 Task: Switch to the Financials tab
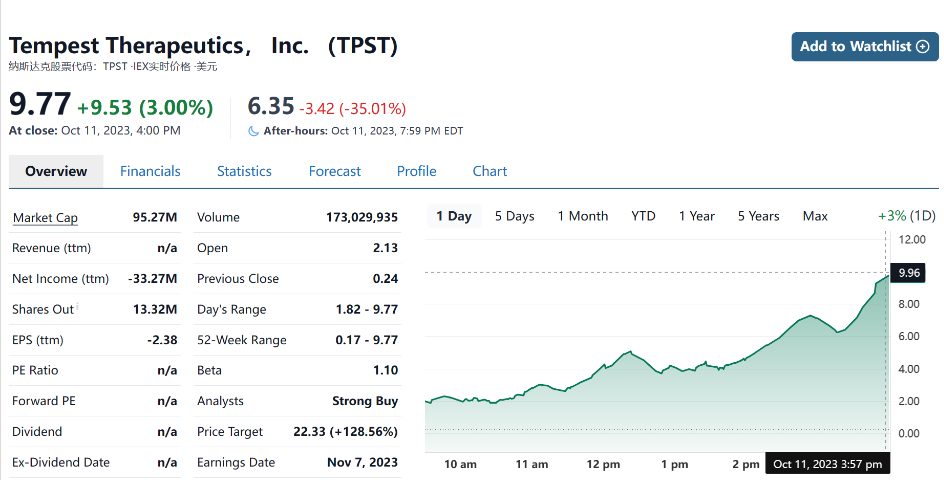tap(150, 171)
